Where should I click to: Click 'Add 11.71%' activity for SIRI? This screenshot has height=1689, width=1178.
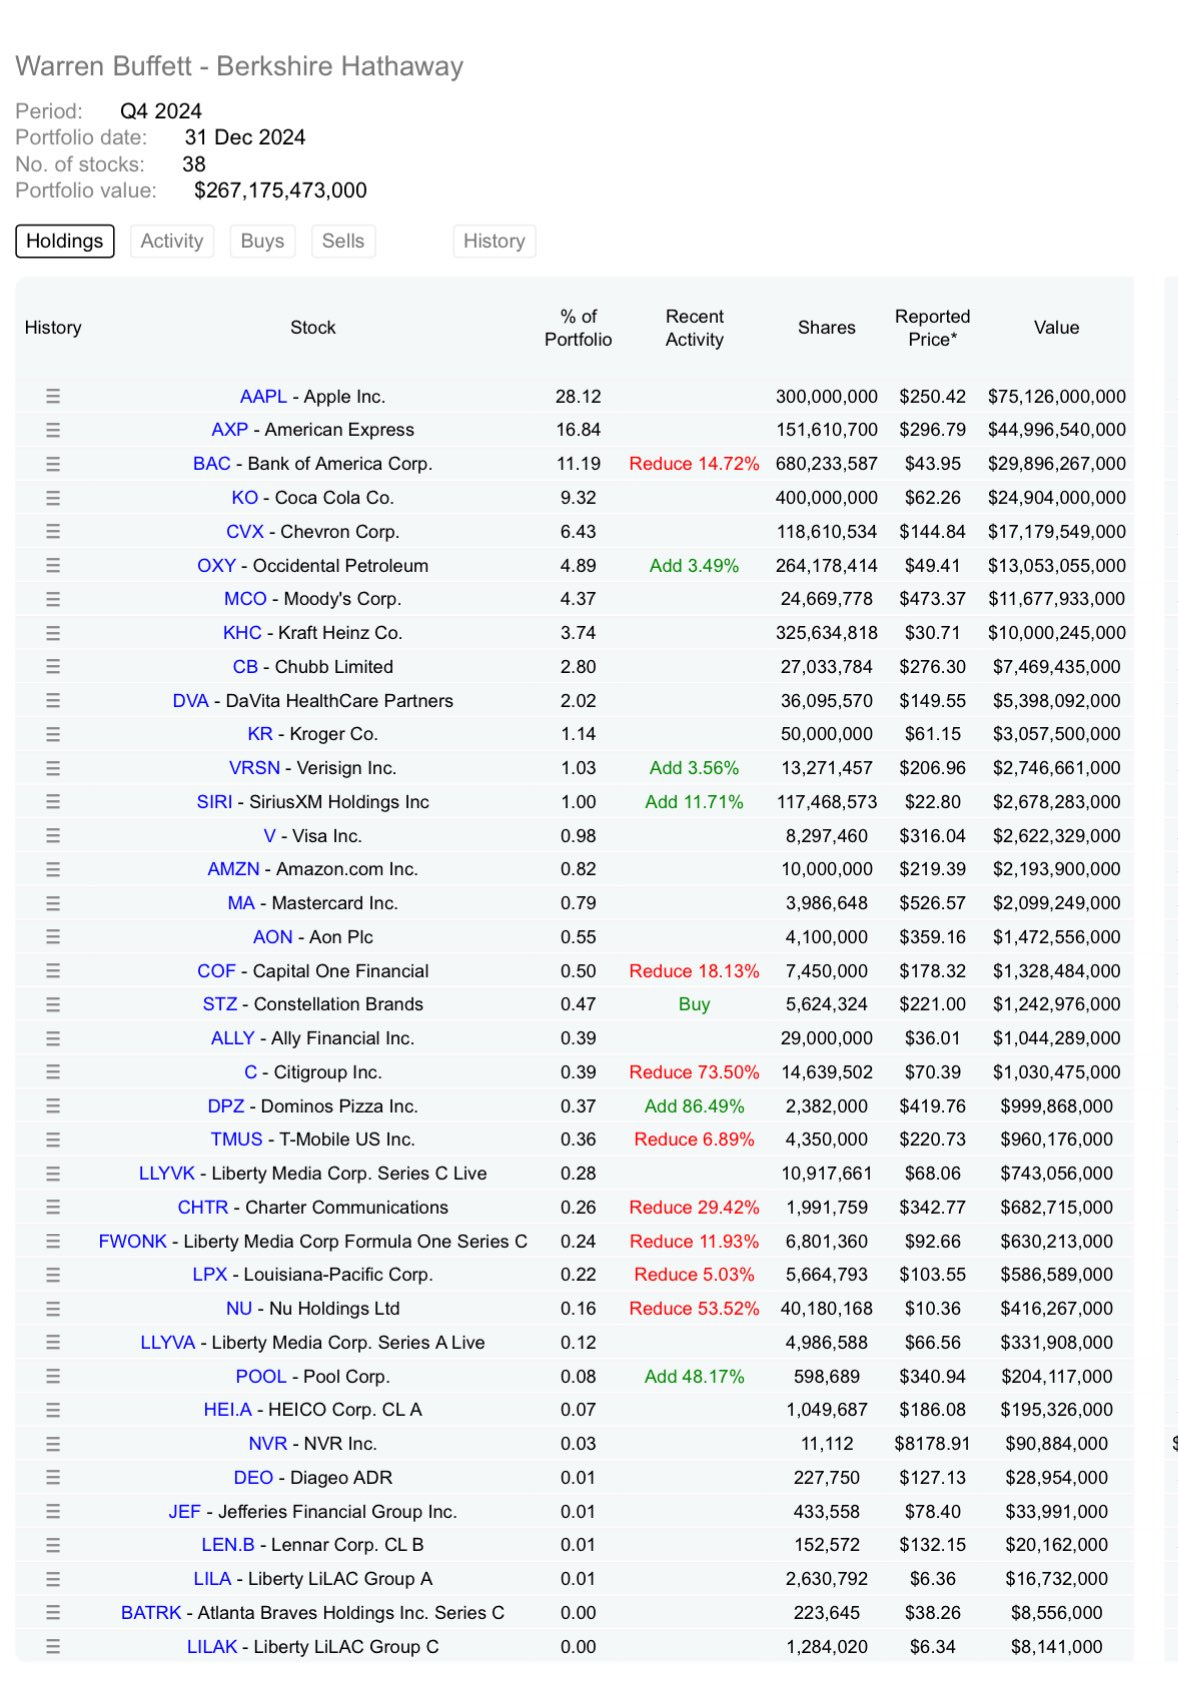694,802
